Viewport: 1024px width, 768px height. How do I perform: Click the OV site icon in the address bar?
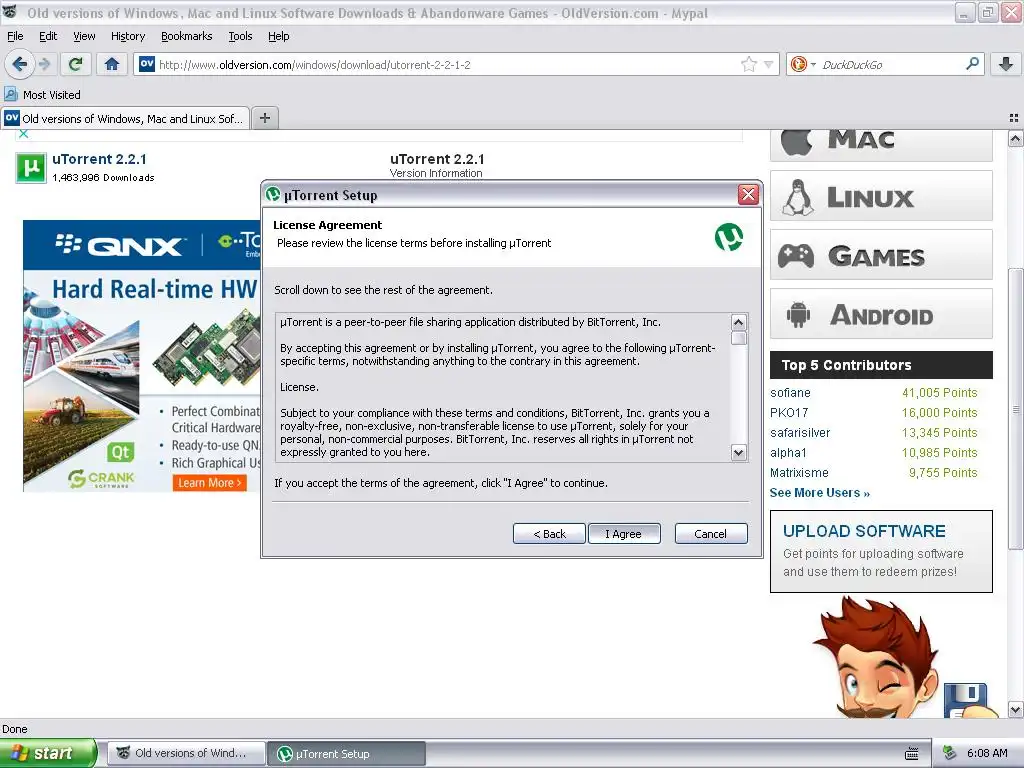point(147,64)
